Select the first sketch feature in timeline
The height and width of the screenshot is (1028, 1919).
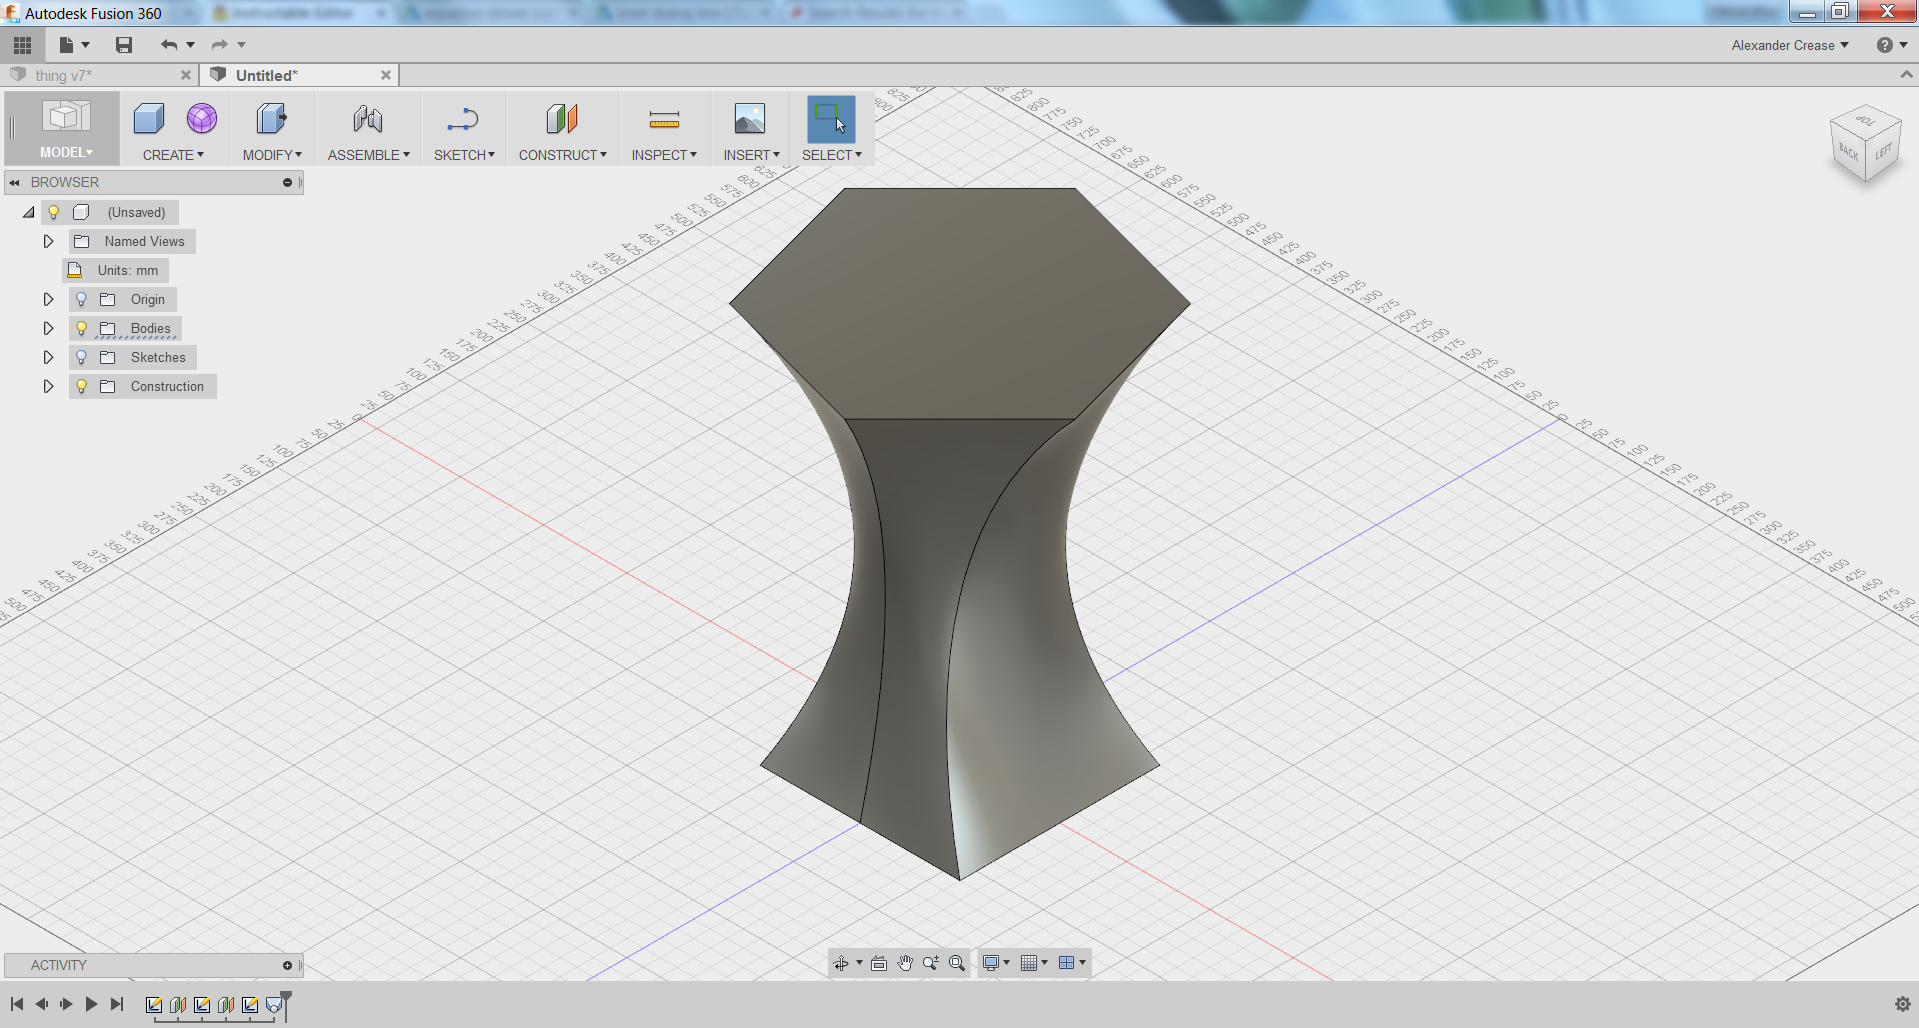[154, 1005]
